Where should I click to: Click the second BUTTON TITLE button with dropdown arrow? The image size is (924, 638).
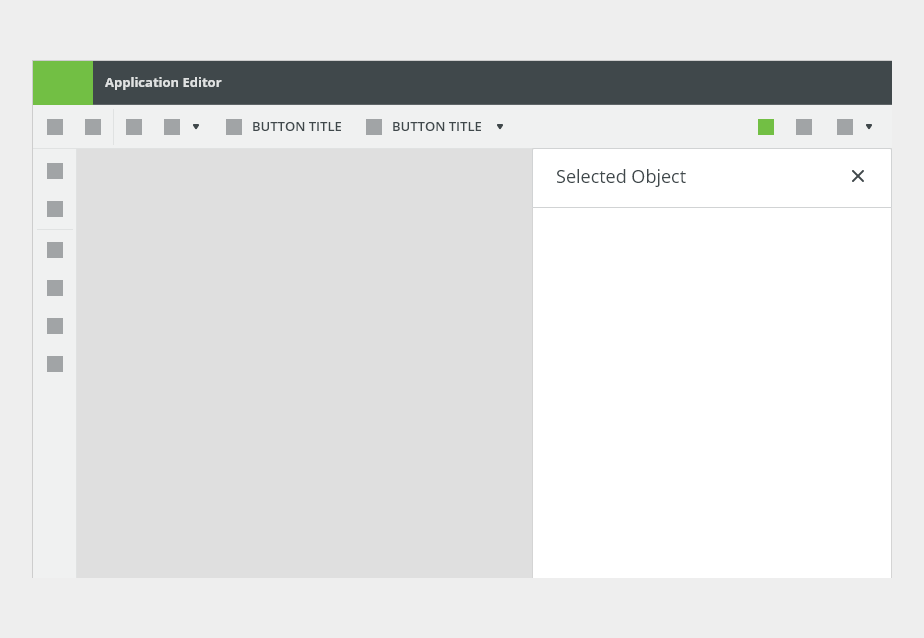click(435, 127)
